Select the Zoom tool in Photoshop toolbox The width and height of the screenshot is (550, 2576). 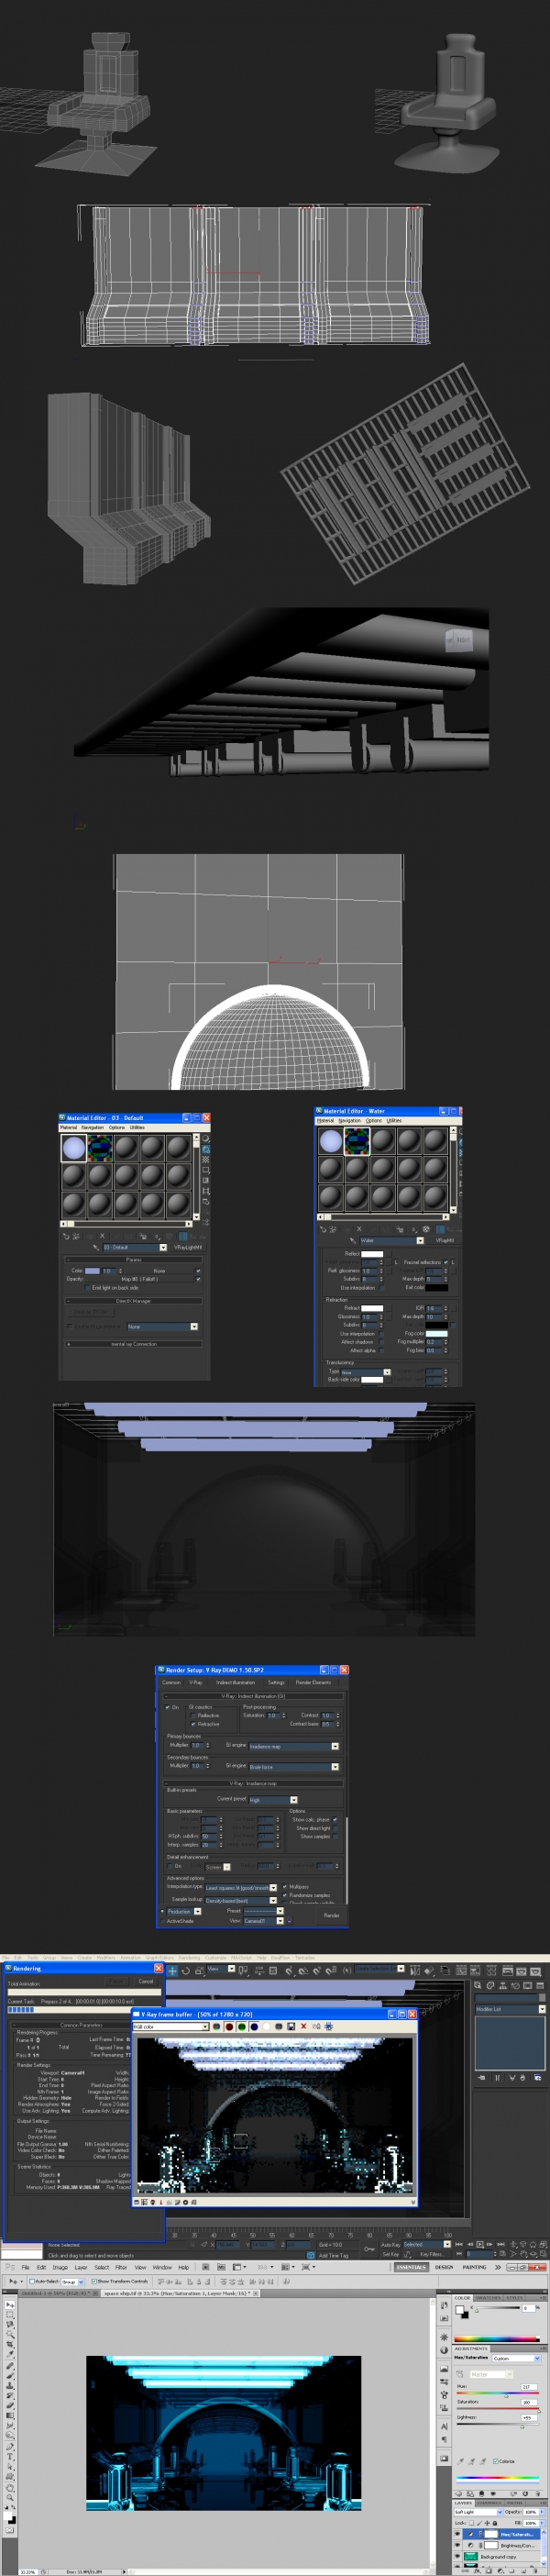(10, 2498)
